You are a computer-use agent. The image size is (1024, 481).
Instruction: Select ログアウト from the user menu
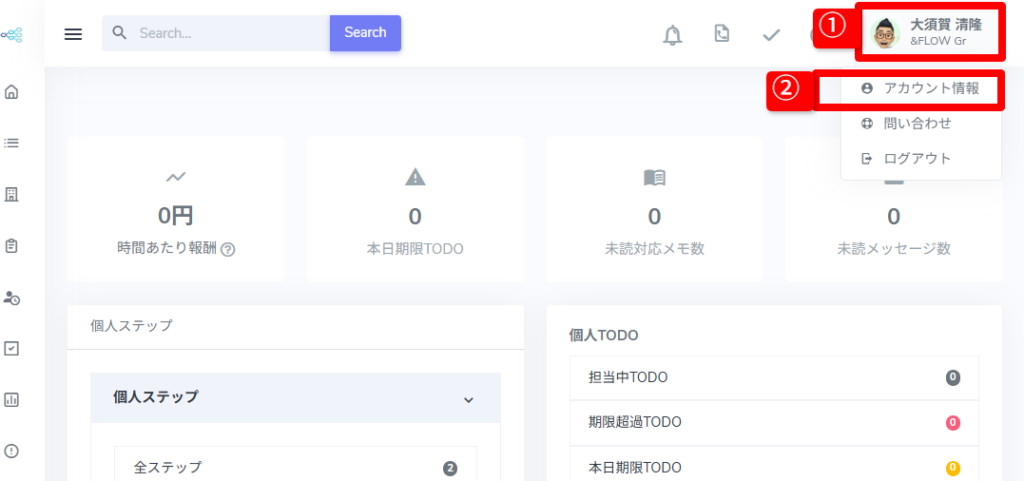917,158
